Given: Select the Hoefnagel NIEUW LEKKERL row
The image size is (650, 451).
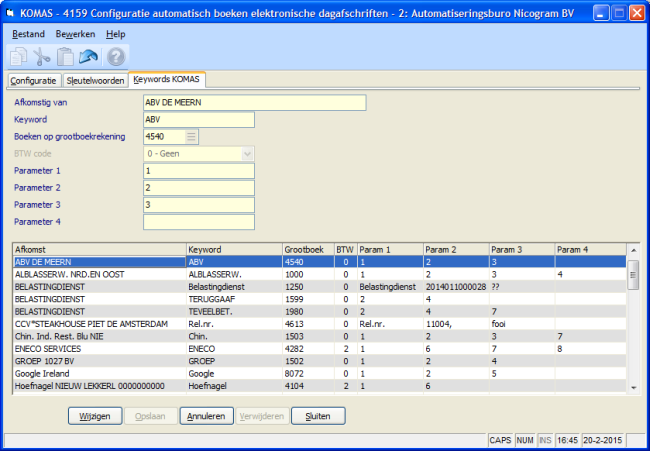Looking at the screenshot, I should [319, 386].
